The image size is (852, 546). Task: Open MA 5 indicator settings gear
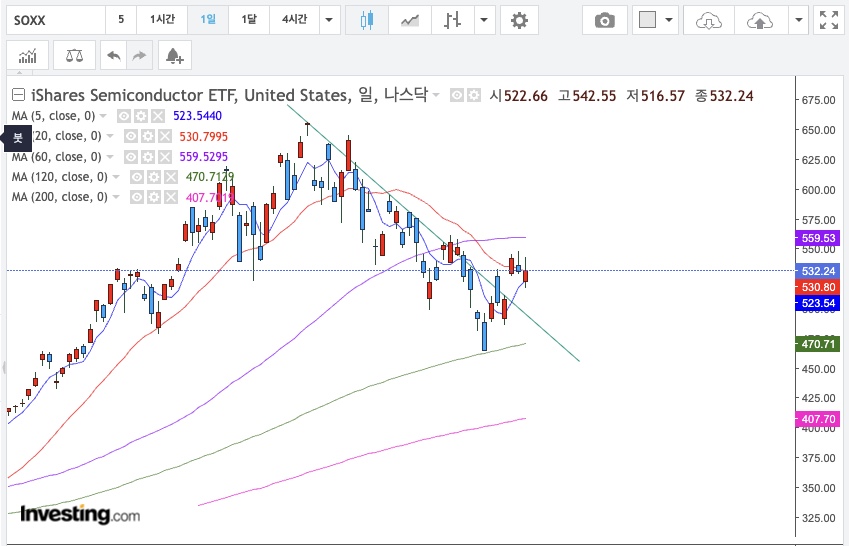[x=141, y=116]
